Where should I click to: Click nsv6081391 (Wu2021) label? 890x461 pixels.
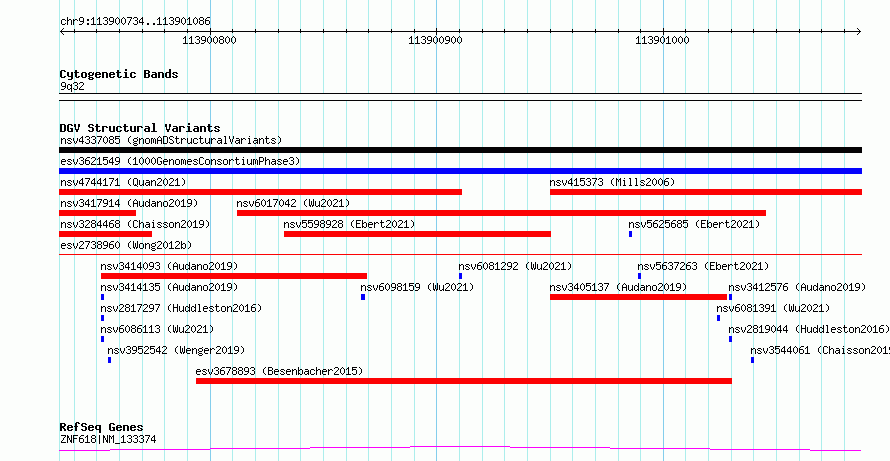coord(773,308)
